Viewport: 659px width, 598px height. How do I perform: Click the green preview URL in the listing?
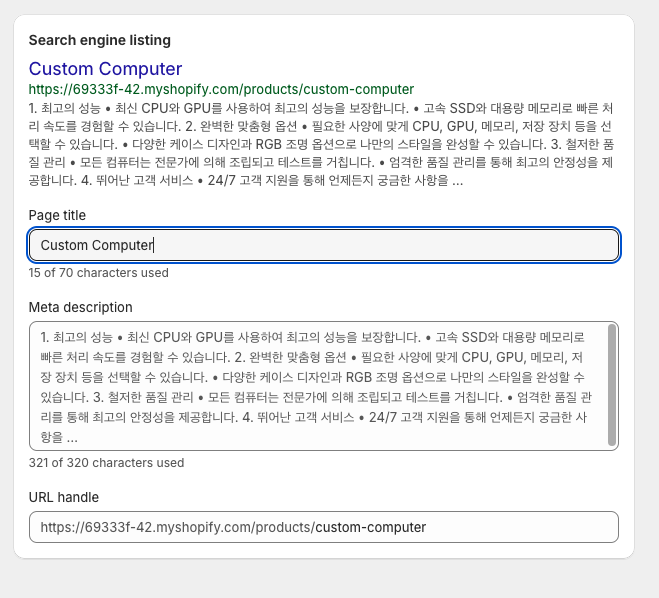click(221, 89)
